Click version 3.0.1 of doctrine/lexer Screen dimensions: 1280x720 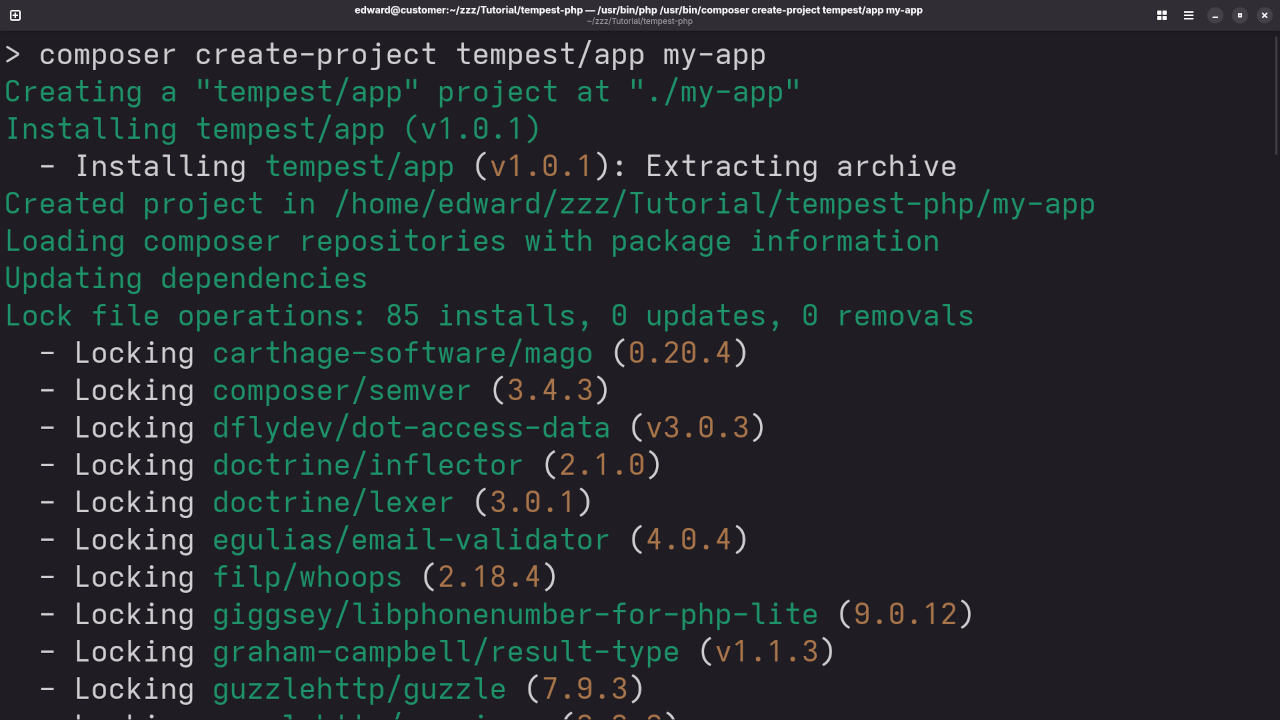[533, 502]
